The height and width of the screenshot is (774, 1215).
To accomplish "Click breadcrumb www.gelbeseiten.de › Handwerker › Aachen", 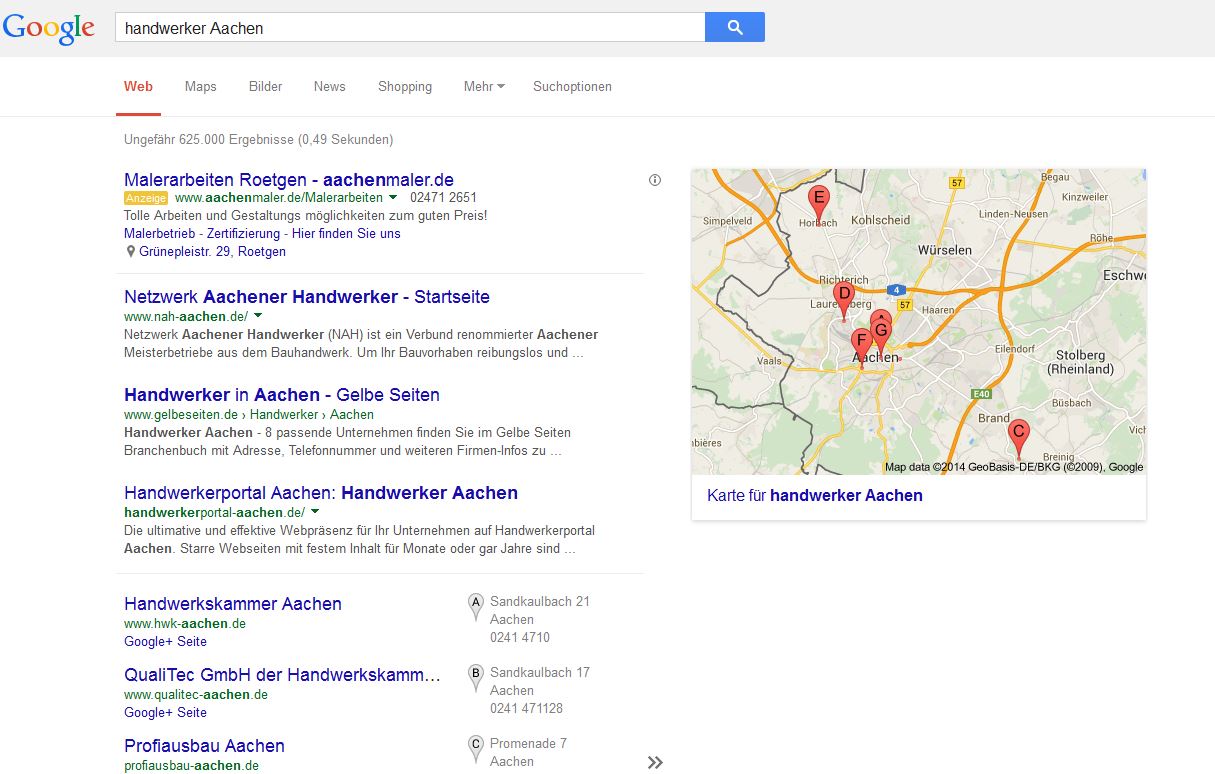I will click(249, 415).
